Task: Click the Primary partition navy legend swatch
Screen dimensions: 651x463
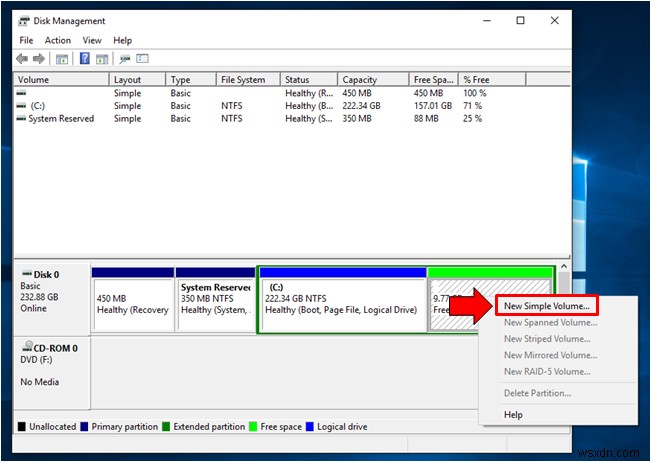Action: click(x=84, y=426)
